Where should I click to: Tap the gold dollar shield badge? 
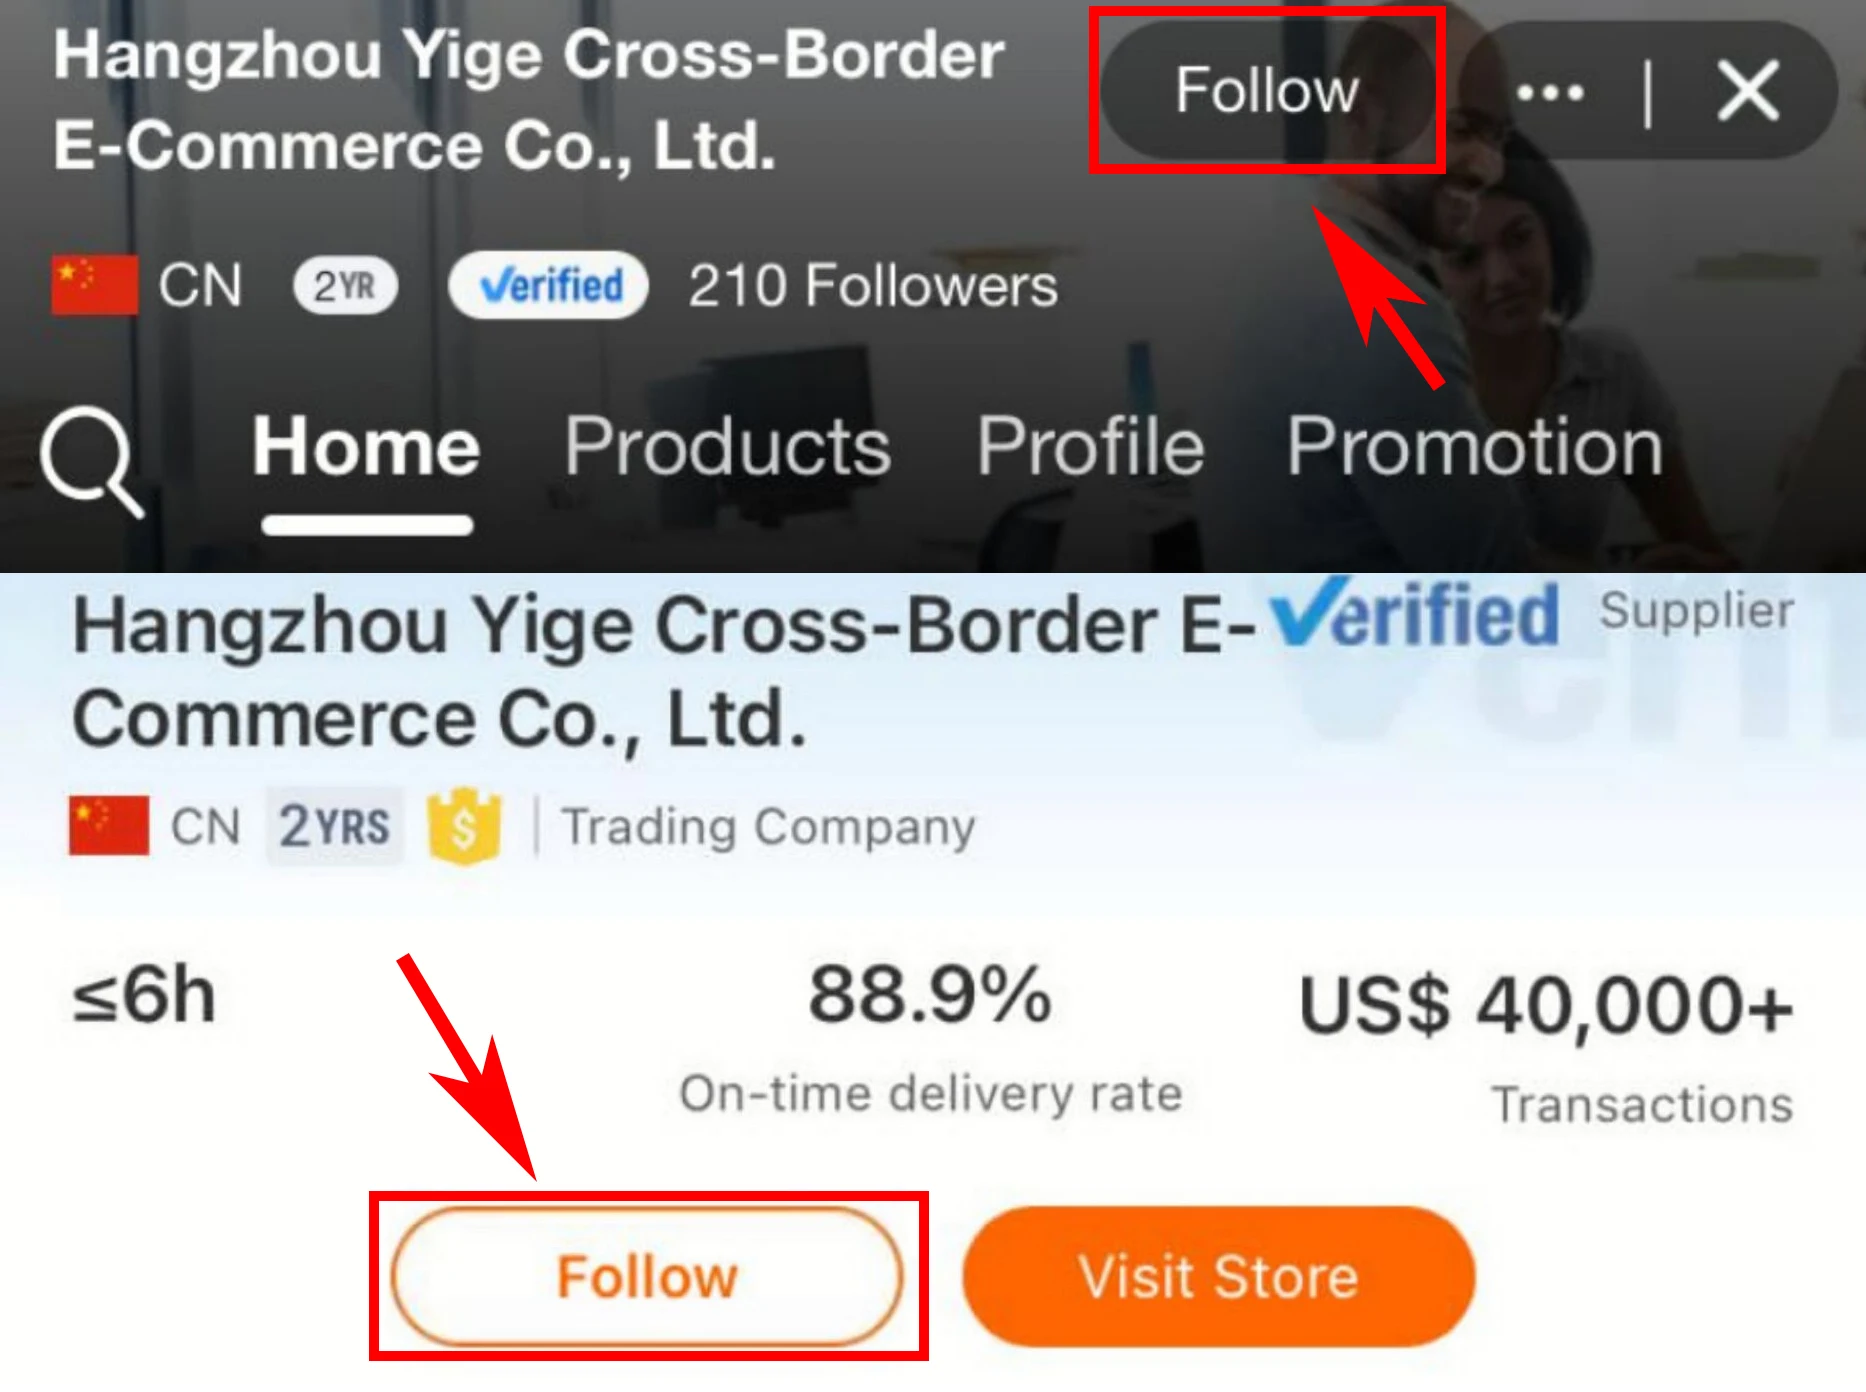click(464, 826)
